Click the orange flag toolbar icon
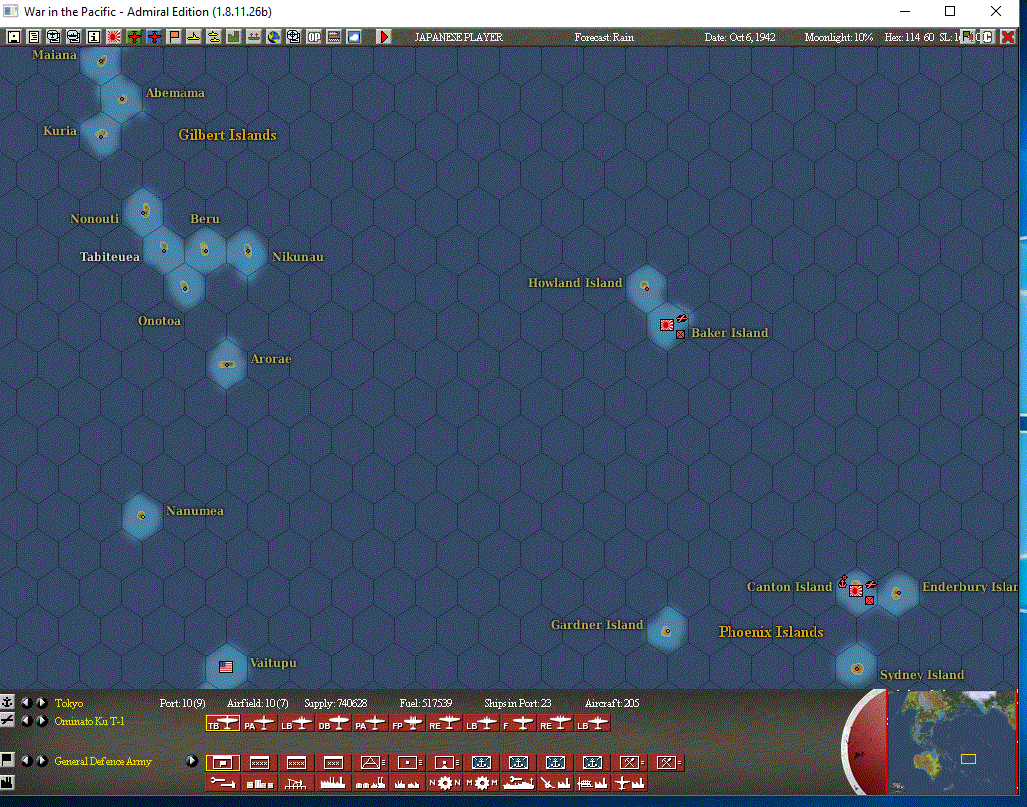Viewport: 1027px width, 807px height. pos(174,37)
